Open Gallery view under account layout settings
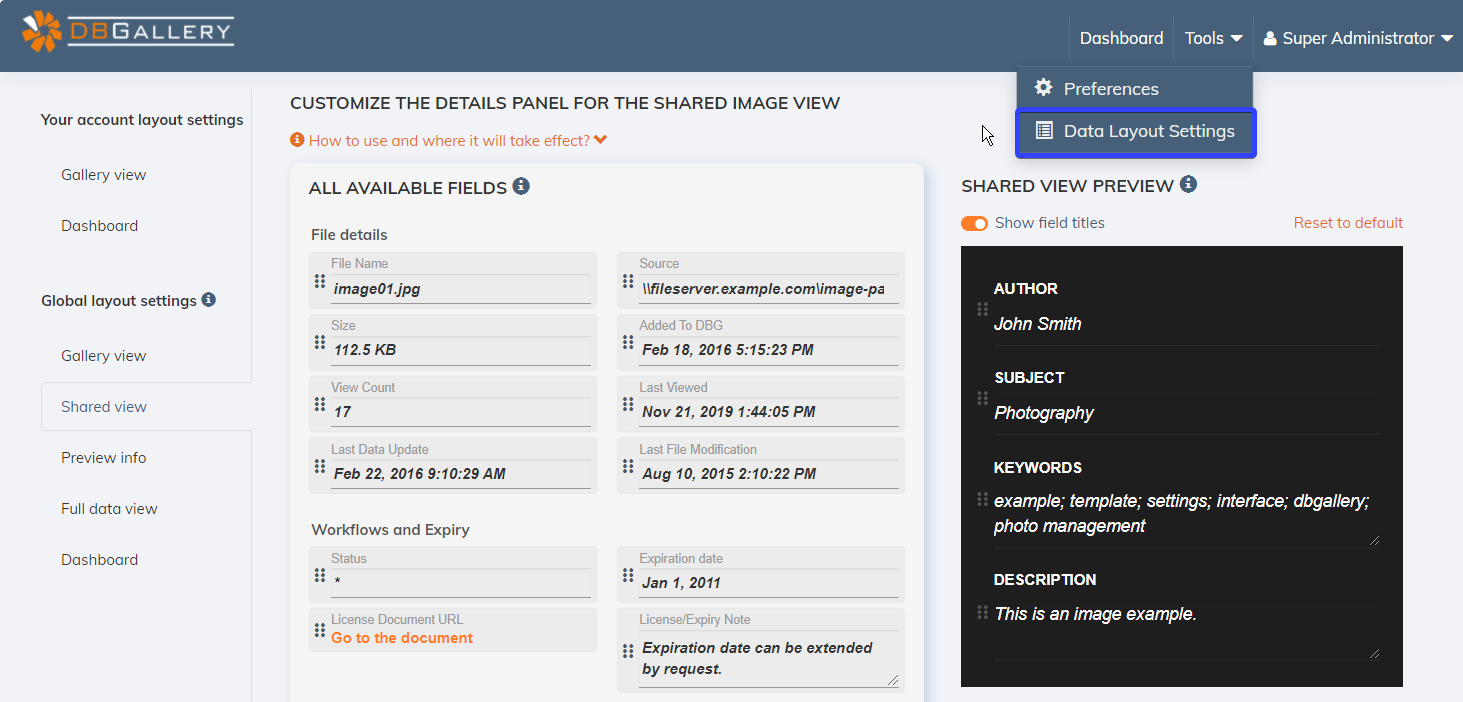 tap(104, 175)
